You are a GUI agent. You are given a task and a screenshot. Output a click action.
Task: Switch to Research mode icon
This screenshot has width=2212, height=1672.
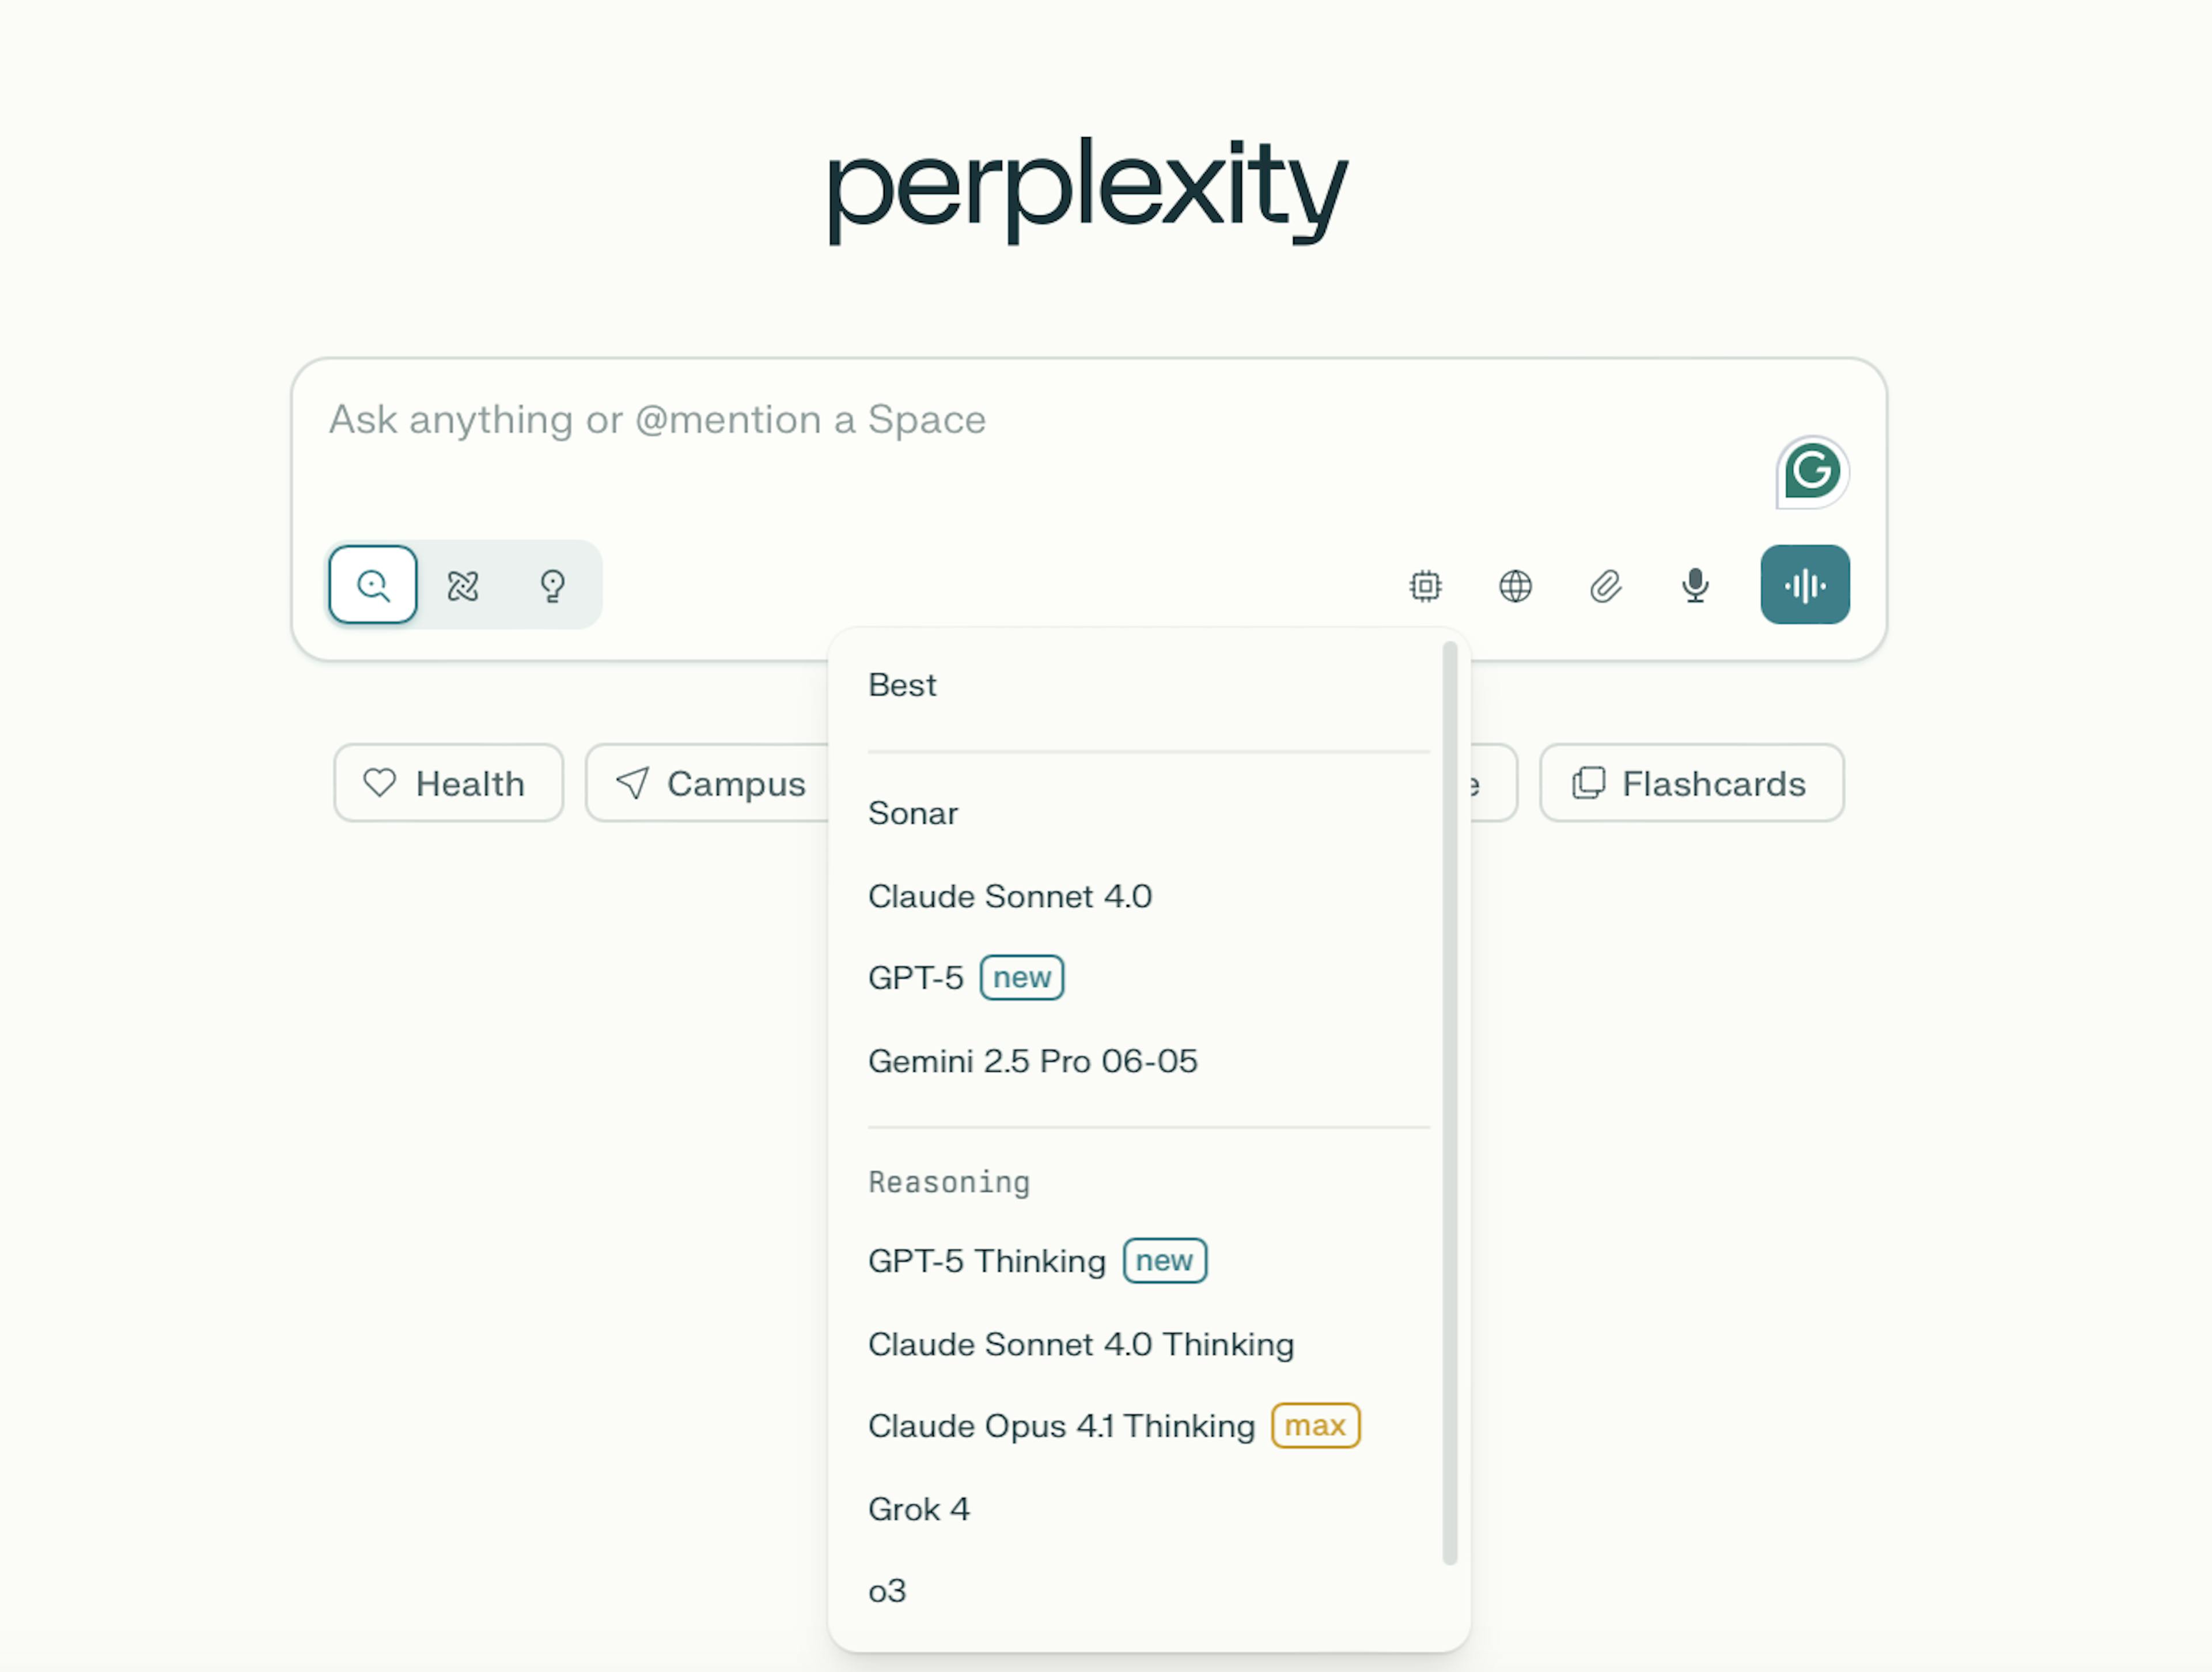(463, 585)
